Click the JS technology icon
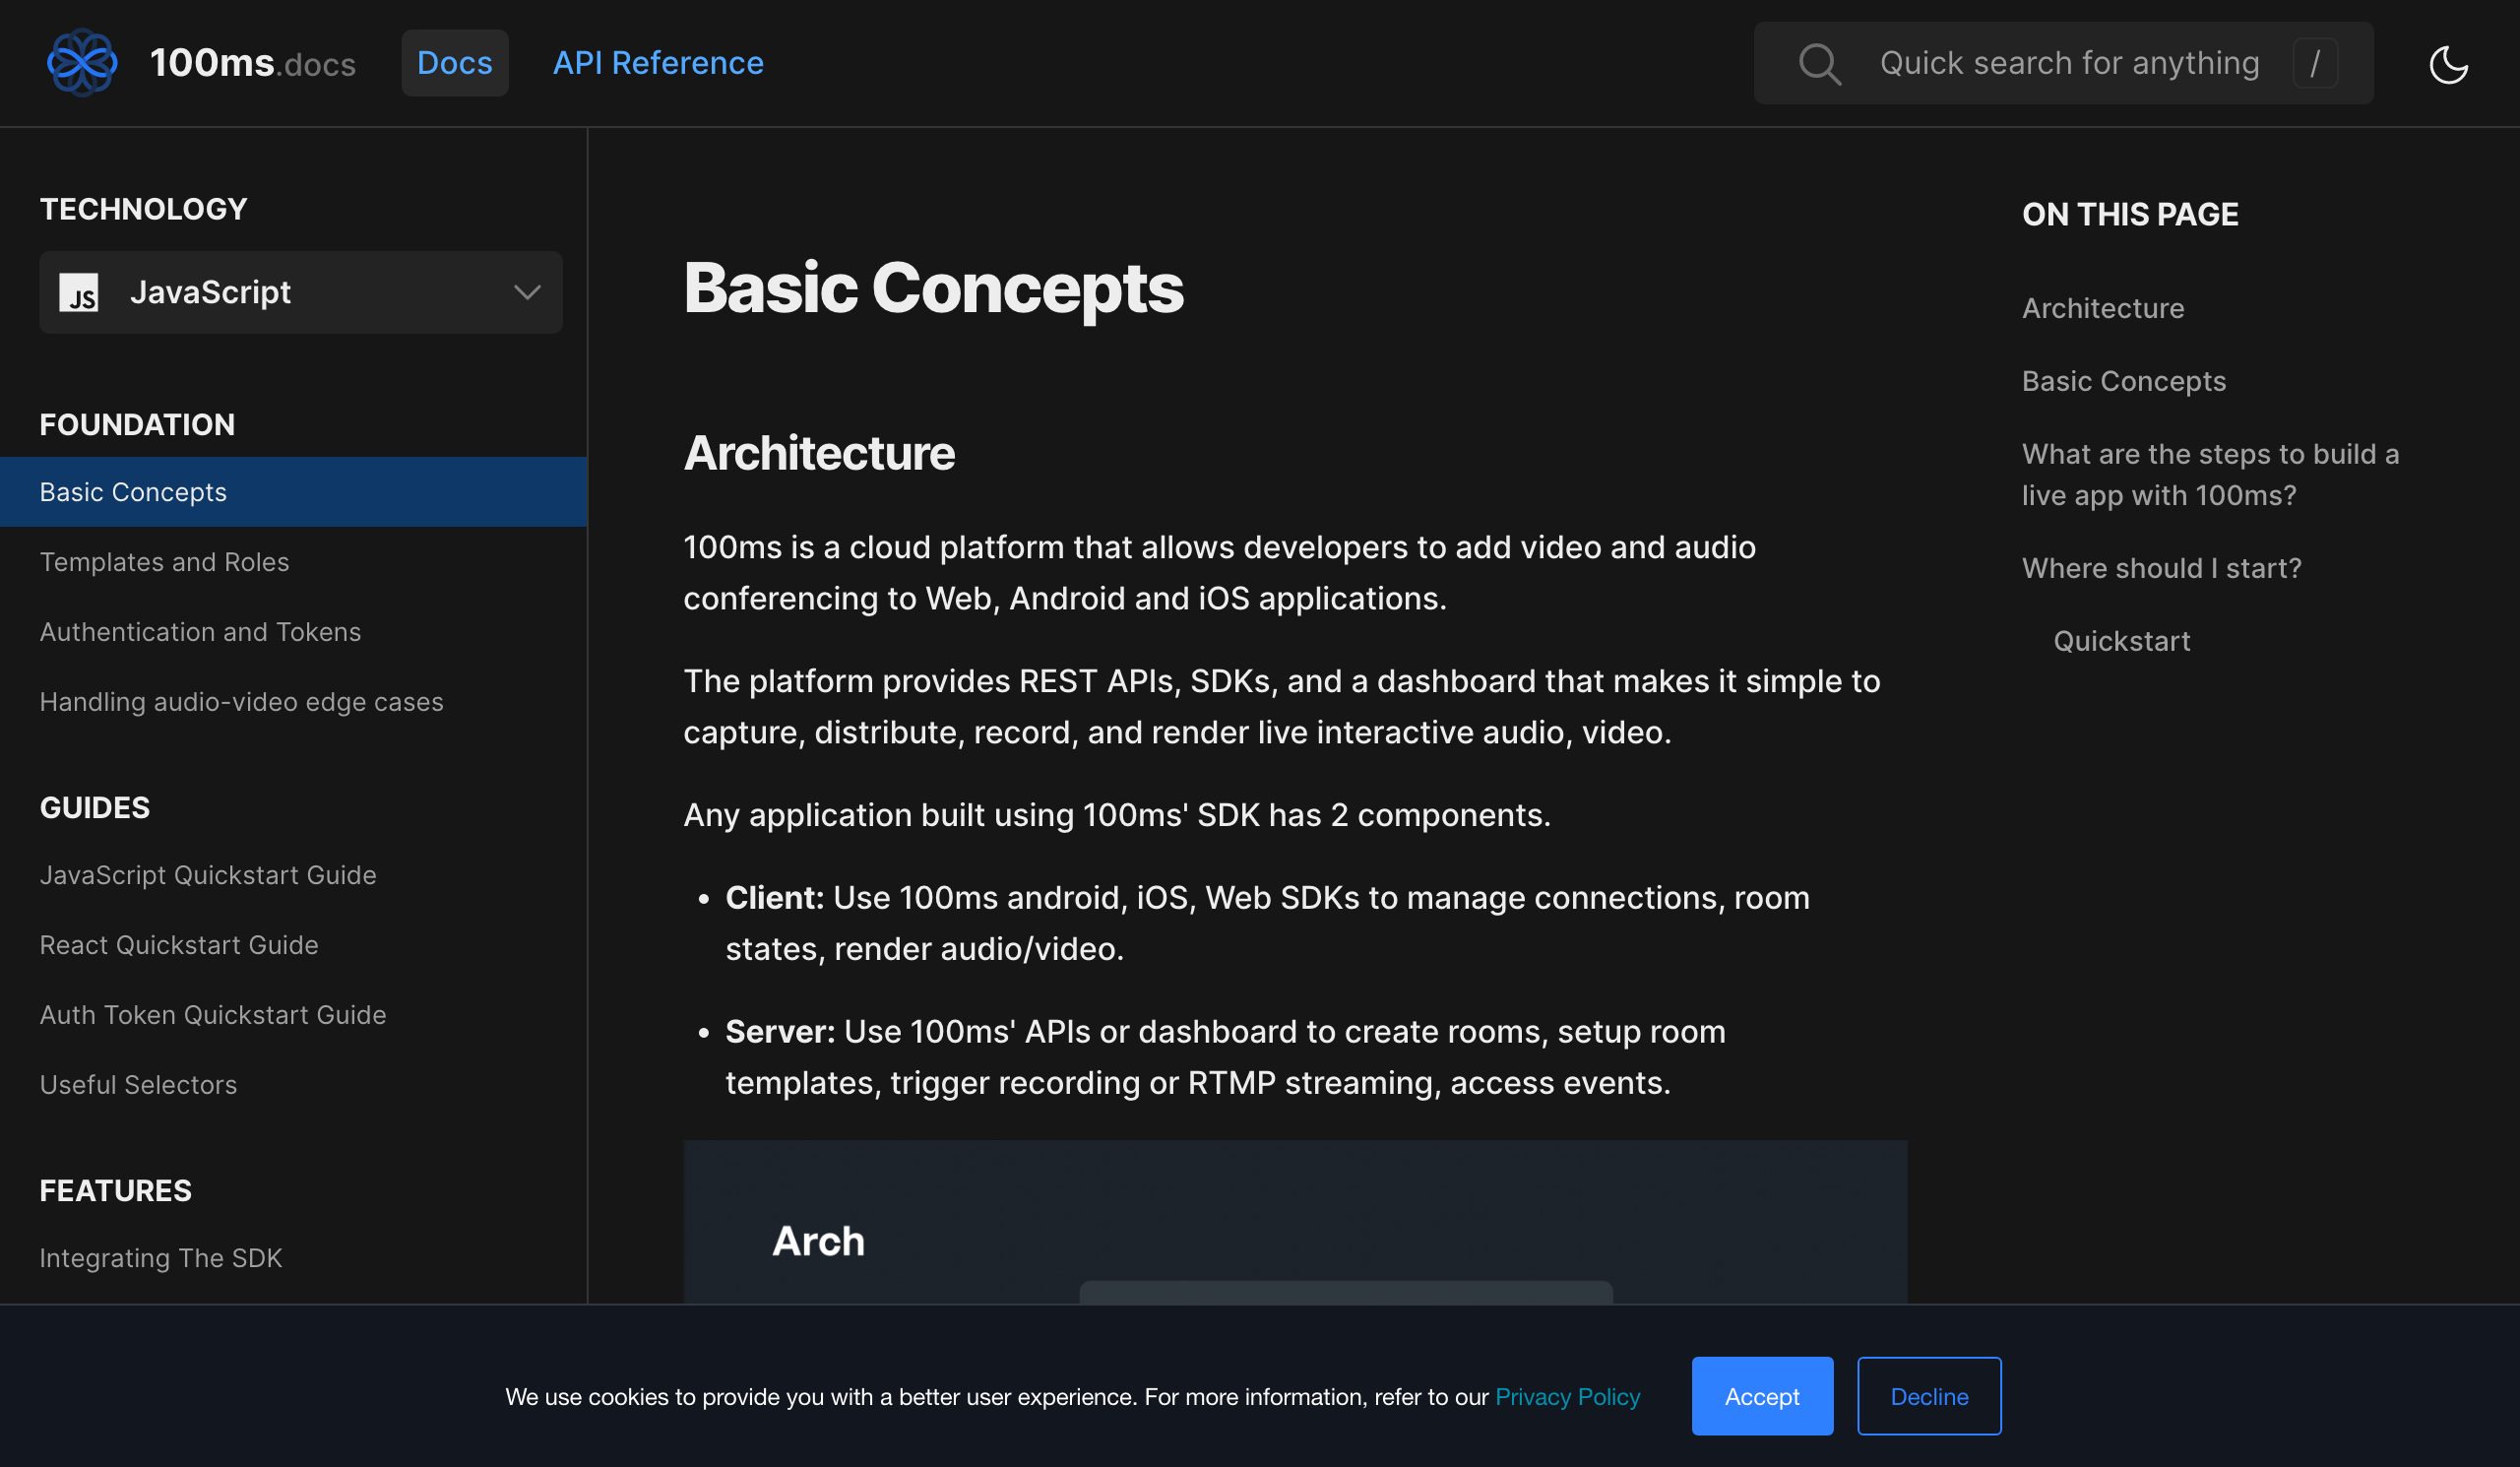 click(79, 292)
